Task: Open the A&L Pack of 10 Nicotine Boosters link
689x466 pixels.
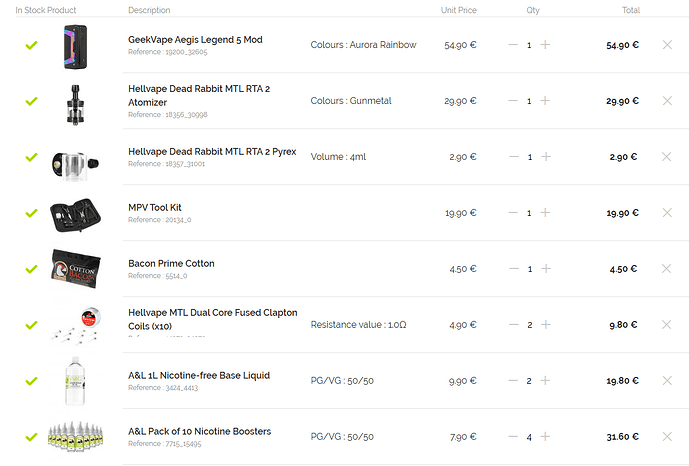Action: [199, 431]
